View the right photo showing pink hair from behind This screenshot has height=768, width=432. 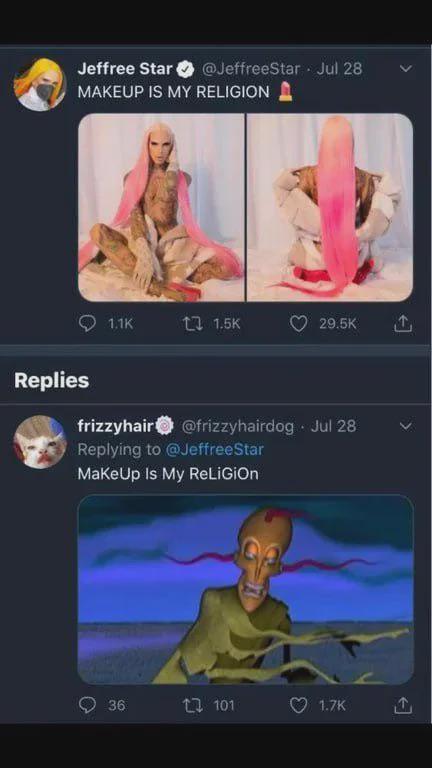pyautogui.click(x=330, y=207)
